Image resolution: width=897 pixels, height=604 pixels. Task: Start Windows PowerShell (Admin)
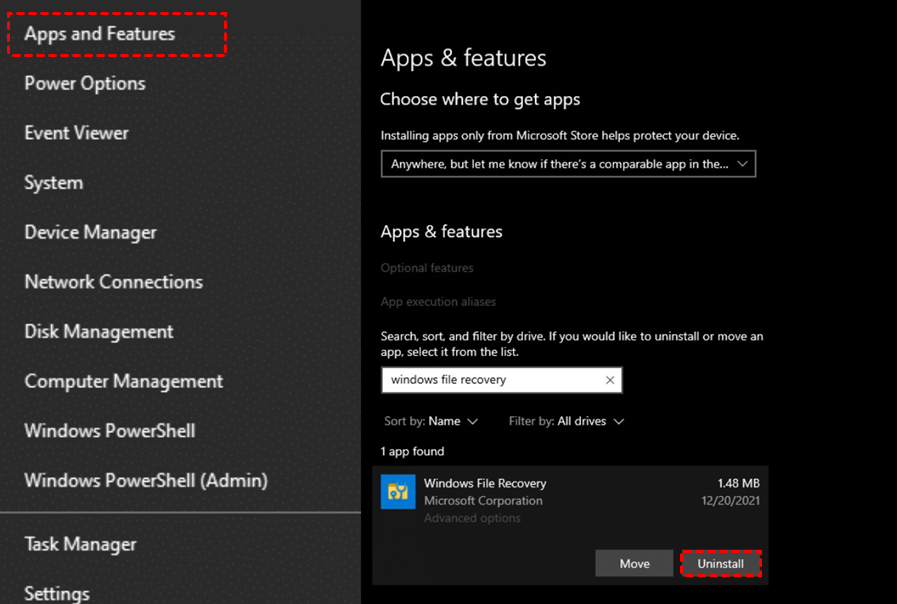pos(146,481)
